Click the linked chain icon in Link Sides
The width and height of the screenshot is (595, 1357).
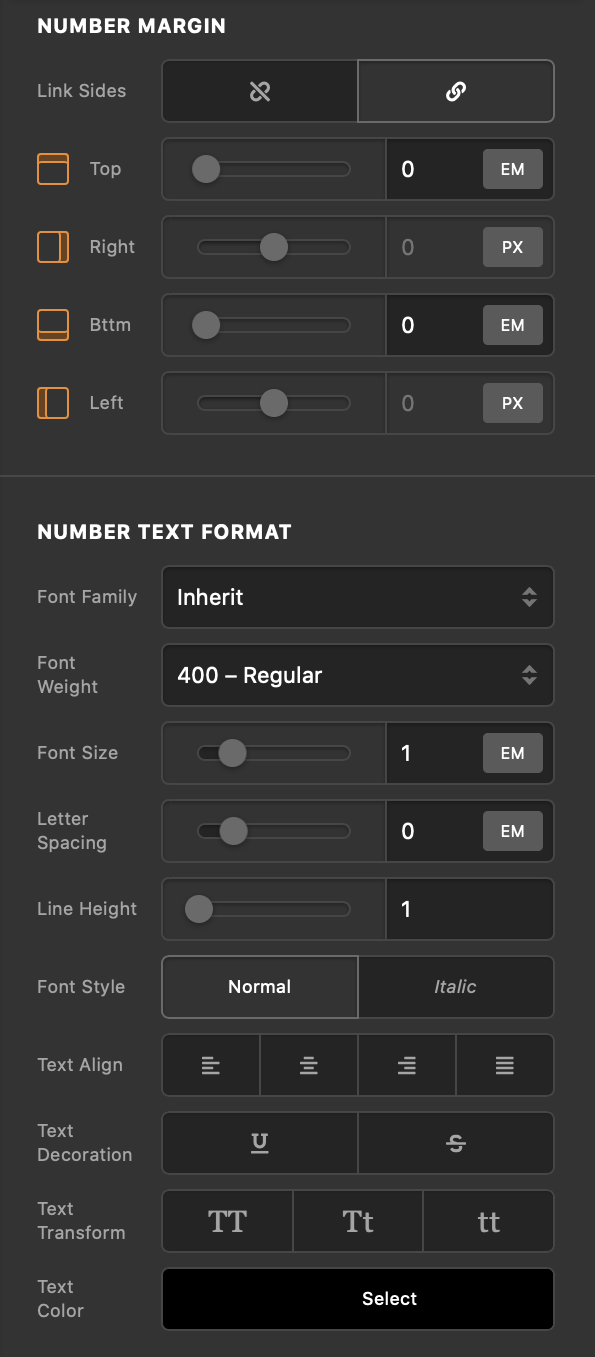[456, 91]
